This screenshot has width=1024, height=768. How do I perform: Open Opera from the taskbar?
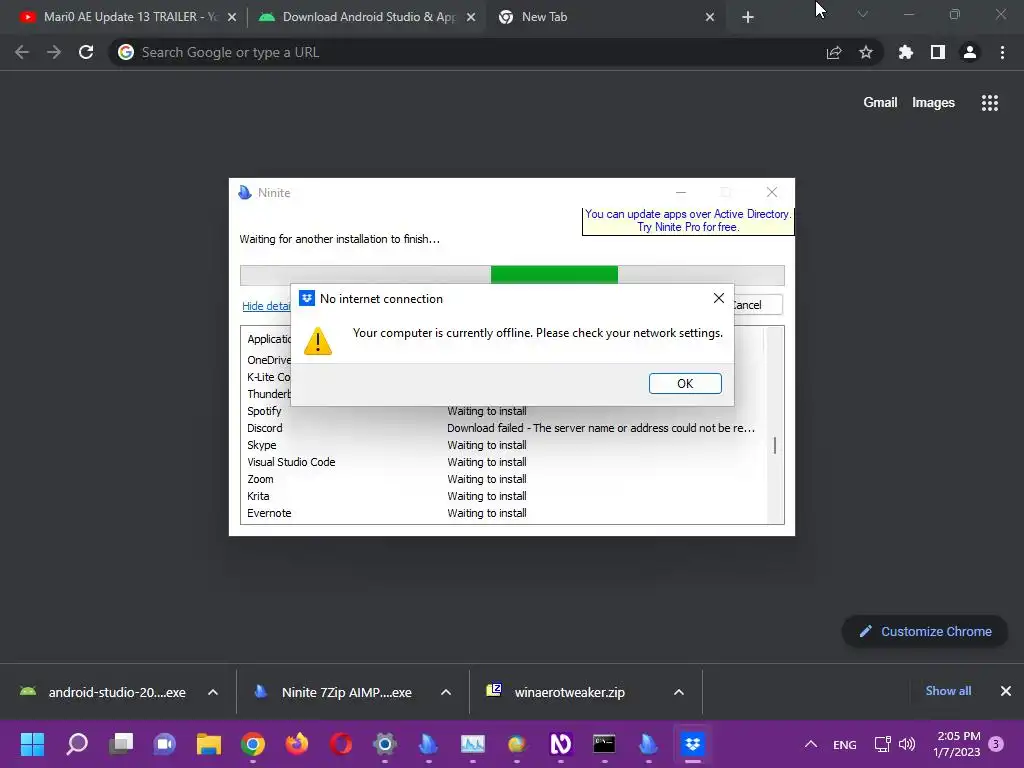340,743
